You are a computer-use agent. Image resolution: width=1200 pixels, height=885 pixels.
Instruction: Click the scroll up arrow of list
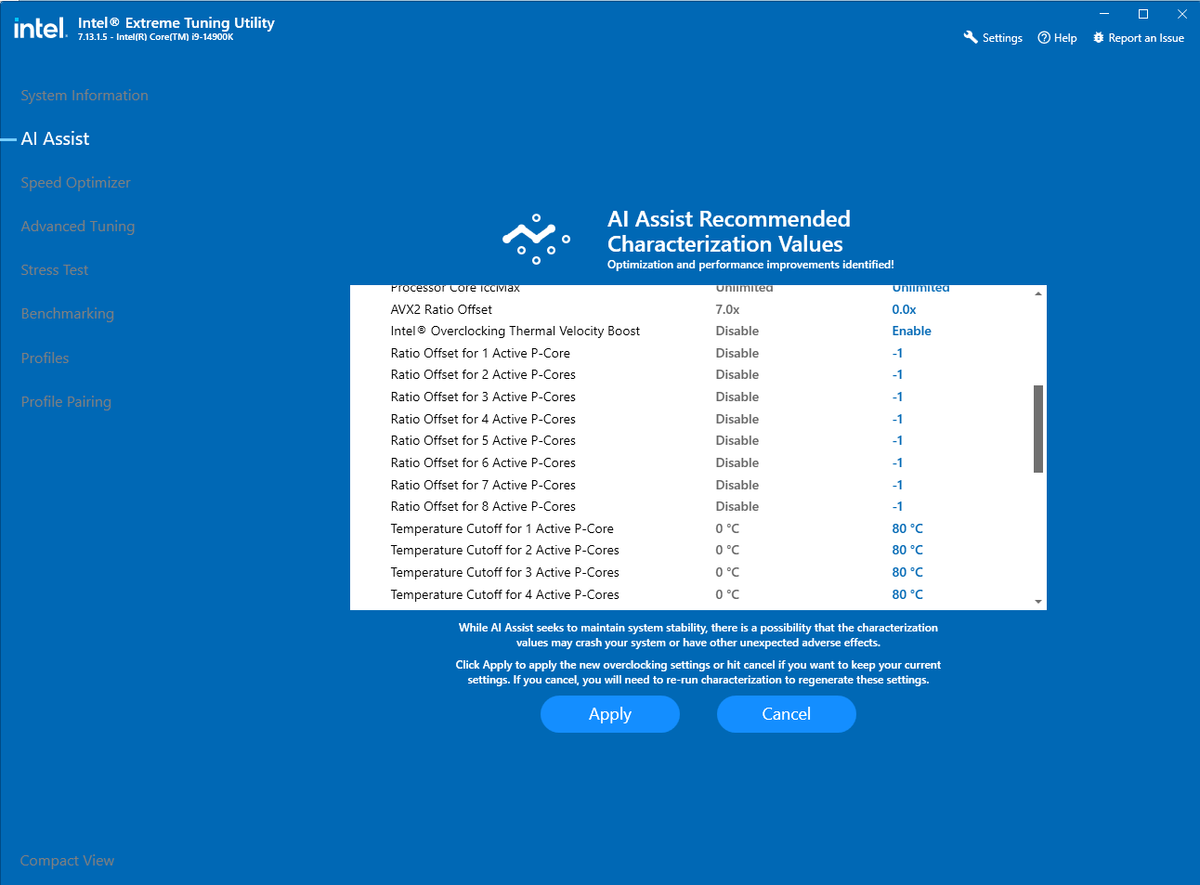coord(1038,293)
